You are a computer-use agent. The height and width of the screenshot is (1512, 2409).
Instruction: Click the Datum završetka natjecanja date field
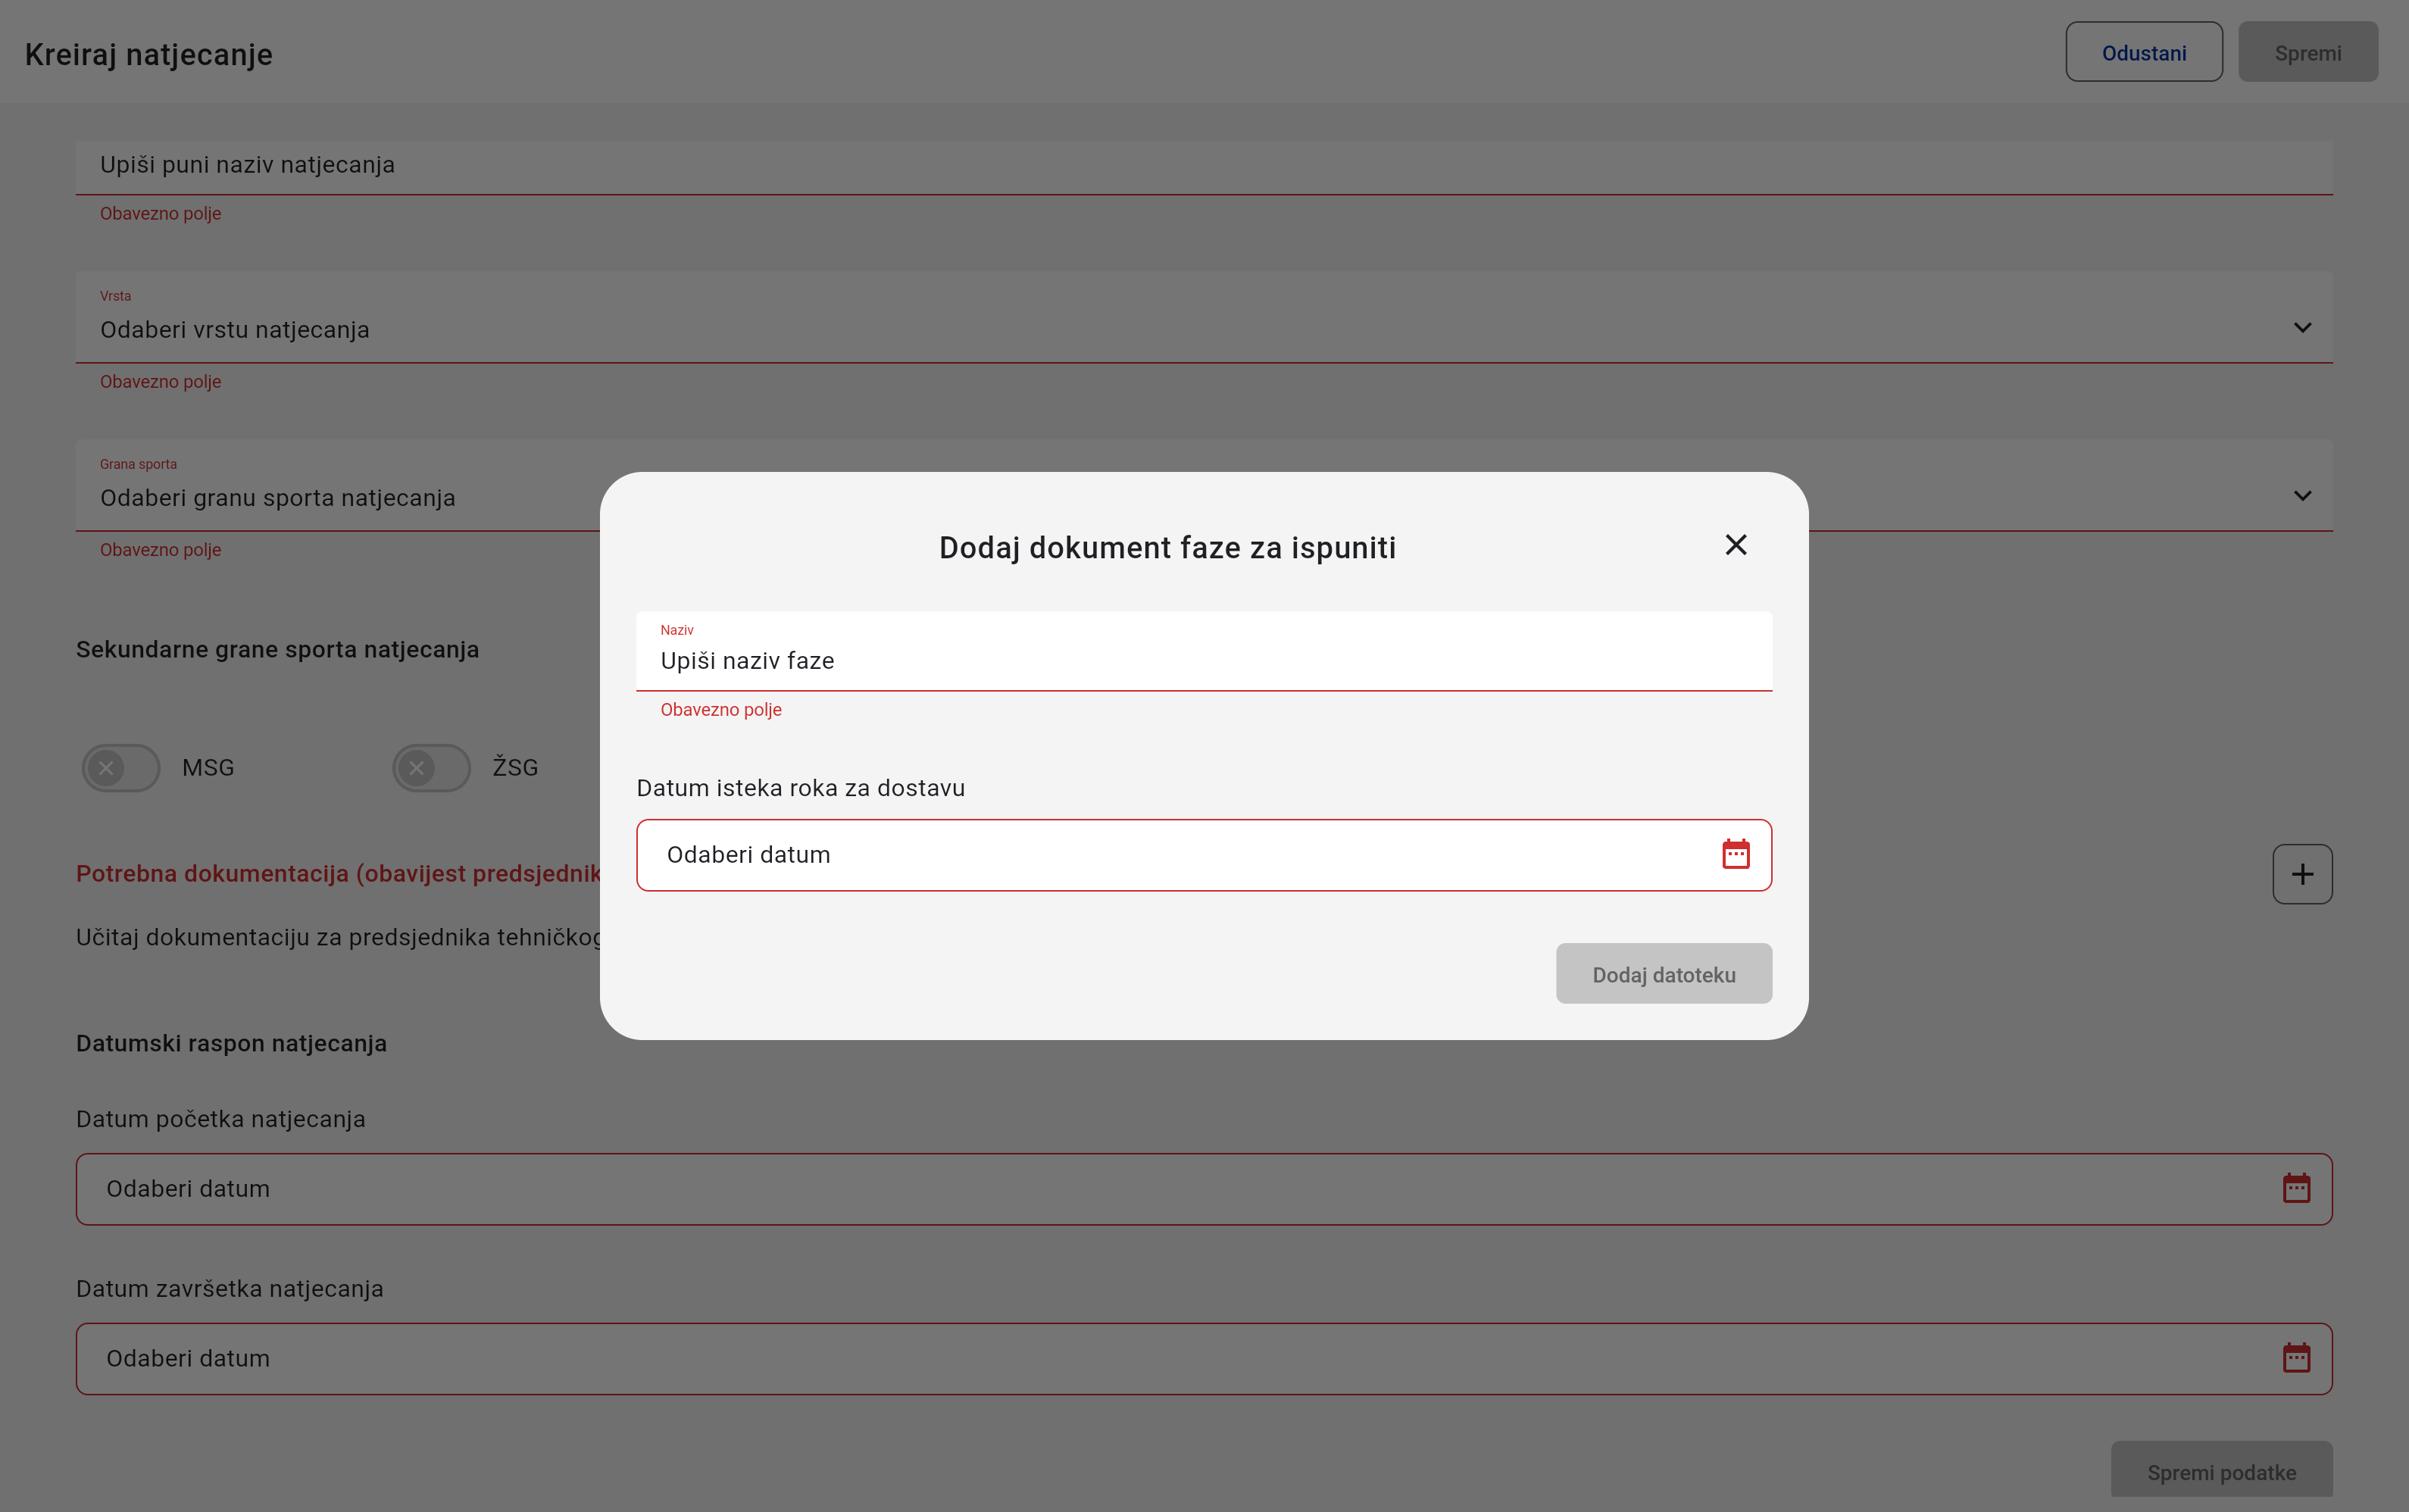(x=1100, y=1359)
